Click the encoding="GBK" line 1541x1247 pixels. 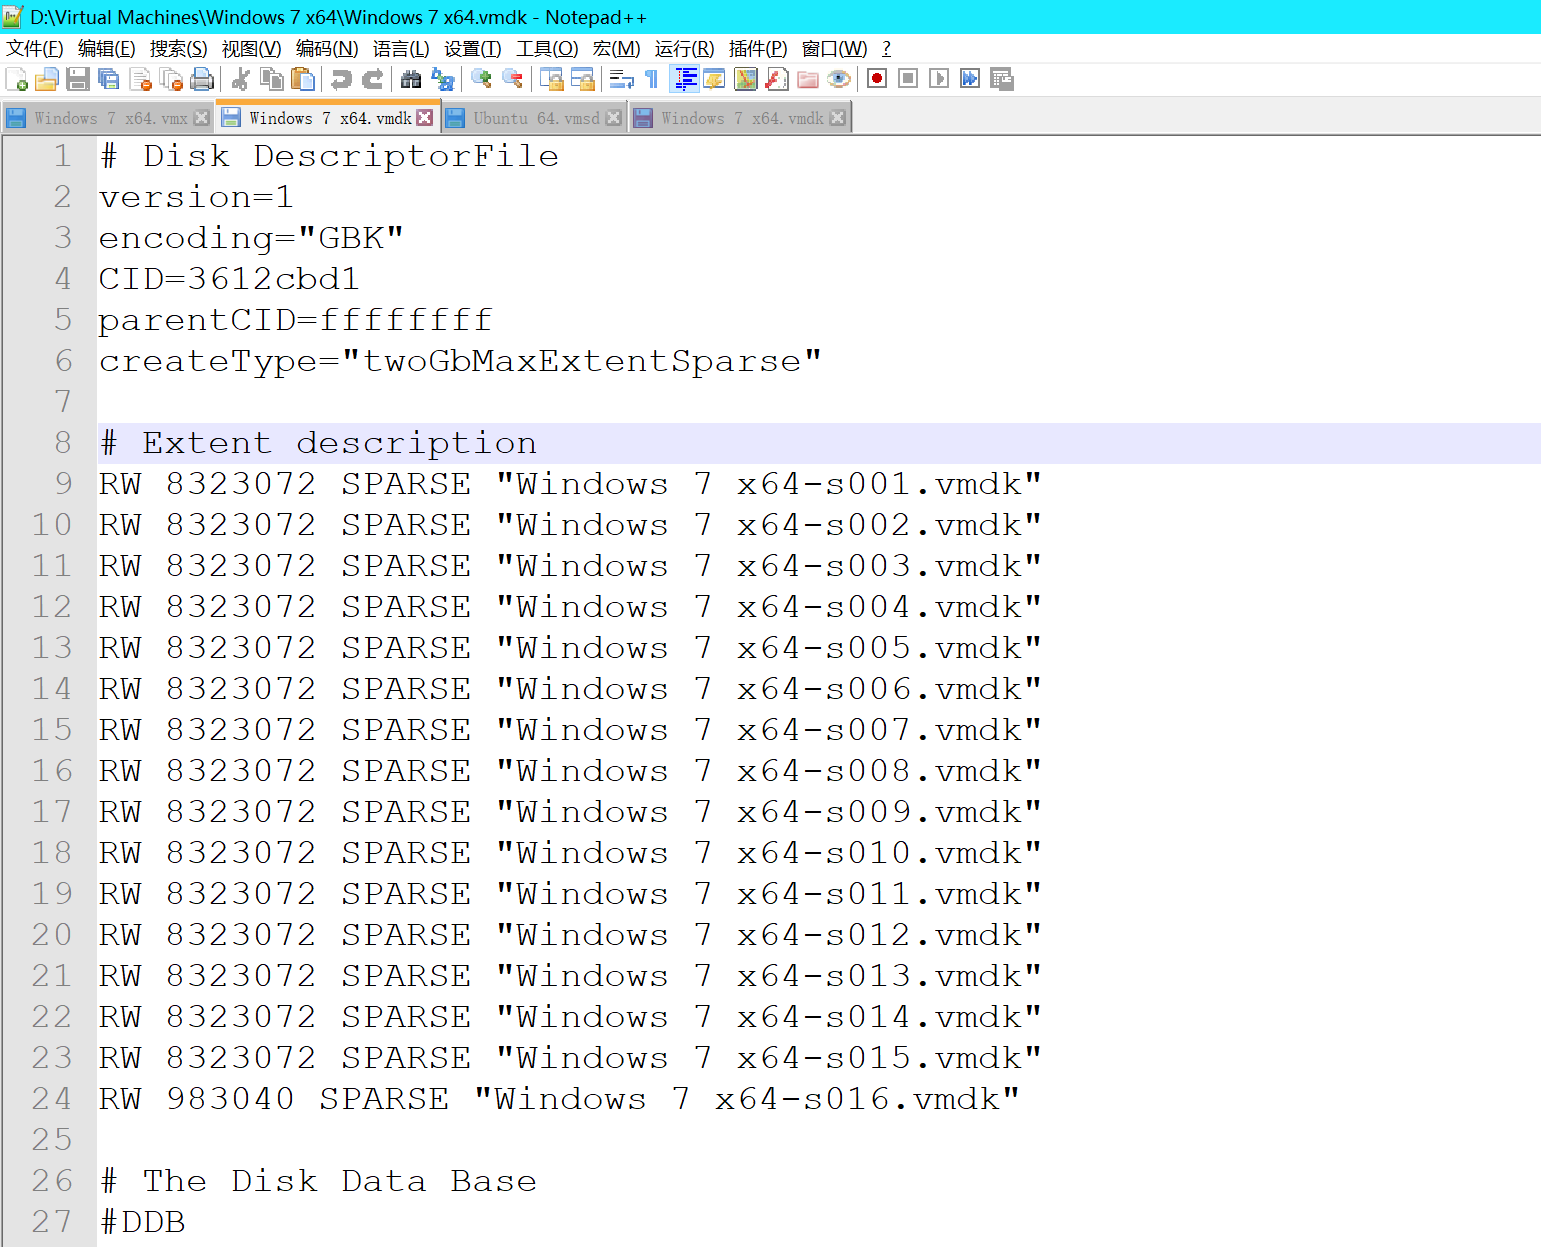(x=251, y=238)
